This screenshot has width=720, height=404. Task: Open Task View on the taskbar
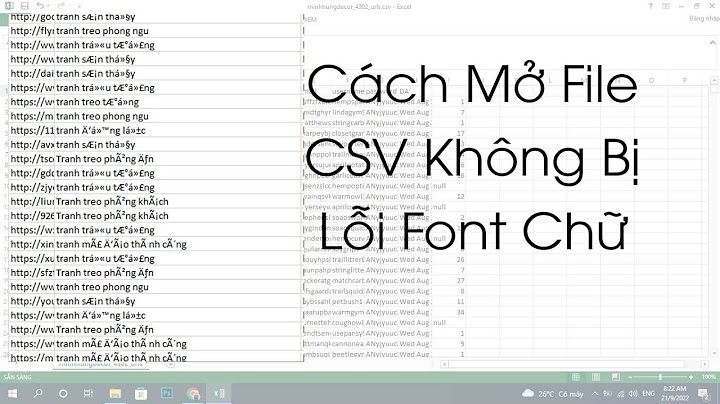88,393
